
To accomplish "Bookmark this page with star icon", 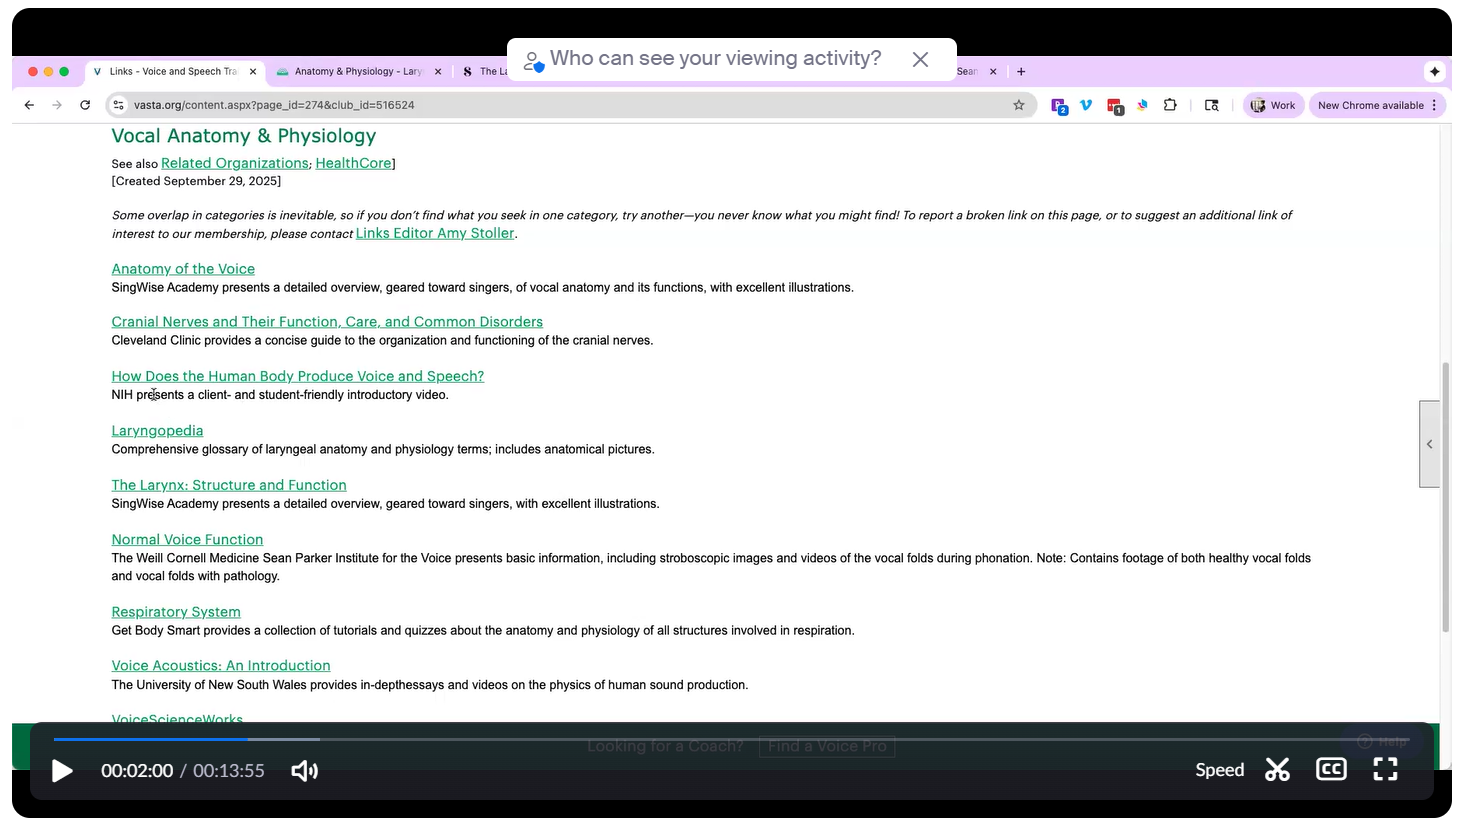I will click(x=1019, y=105).
